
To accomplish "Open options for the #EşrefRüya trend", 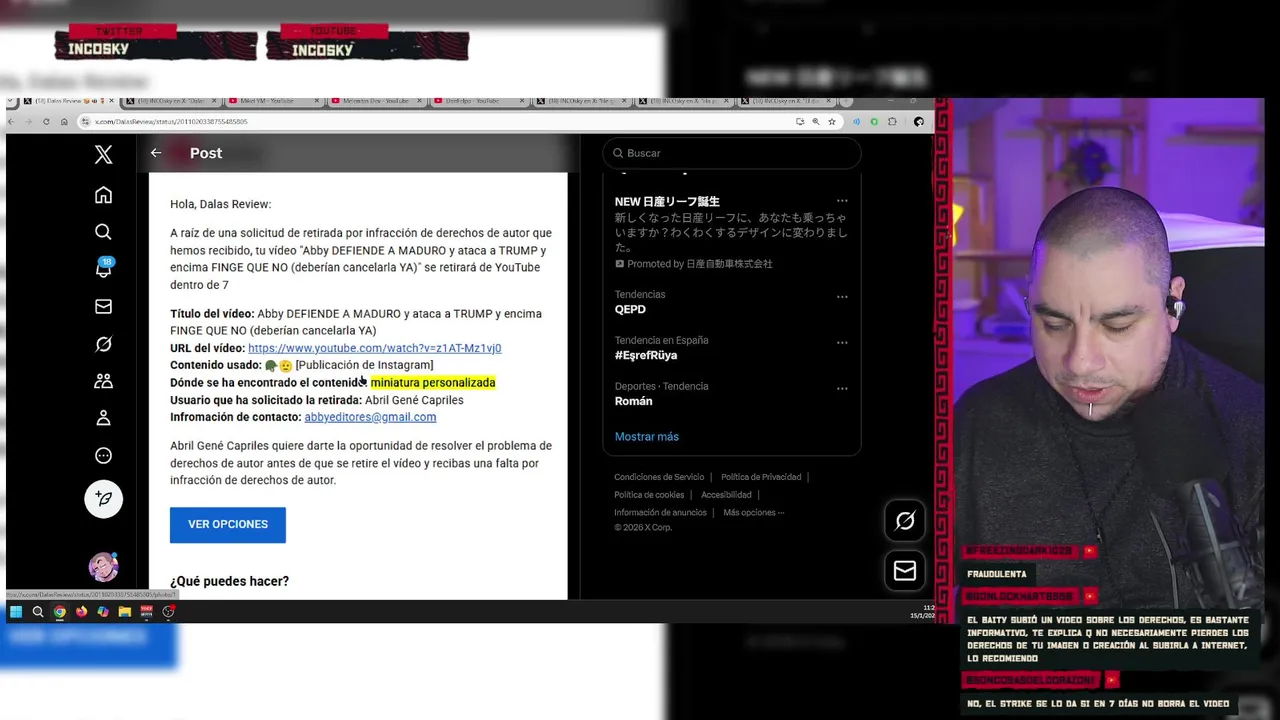I will [842, 343].
